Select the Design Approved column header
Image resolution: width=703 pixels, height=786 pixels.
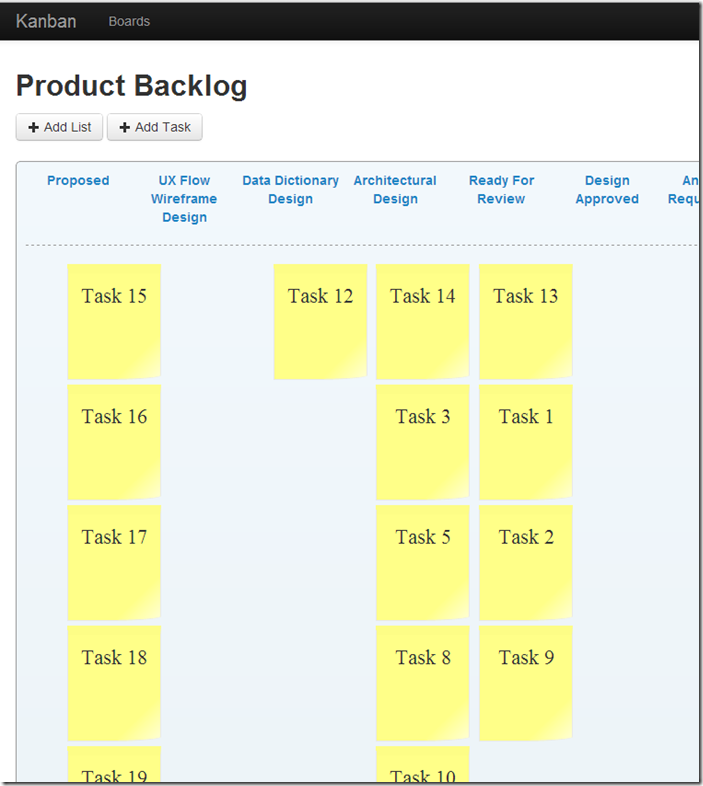(x=607, y=189)
